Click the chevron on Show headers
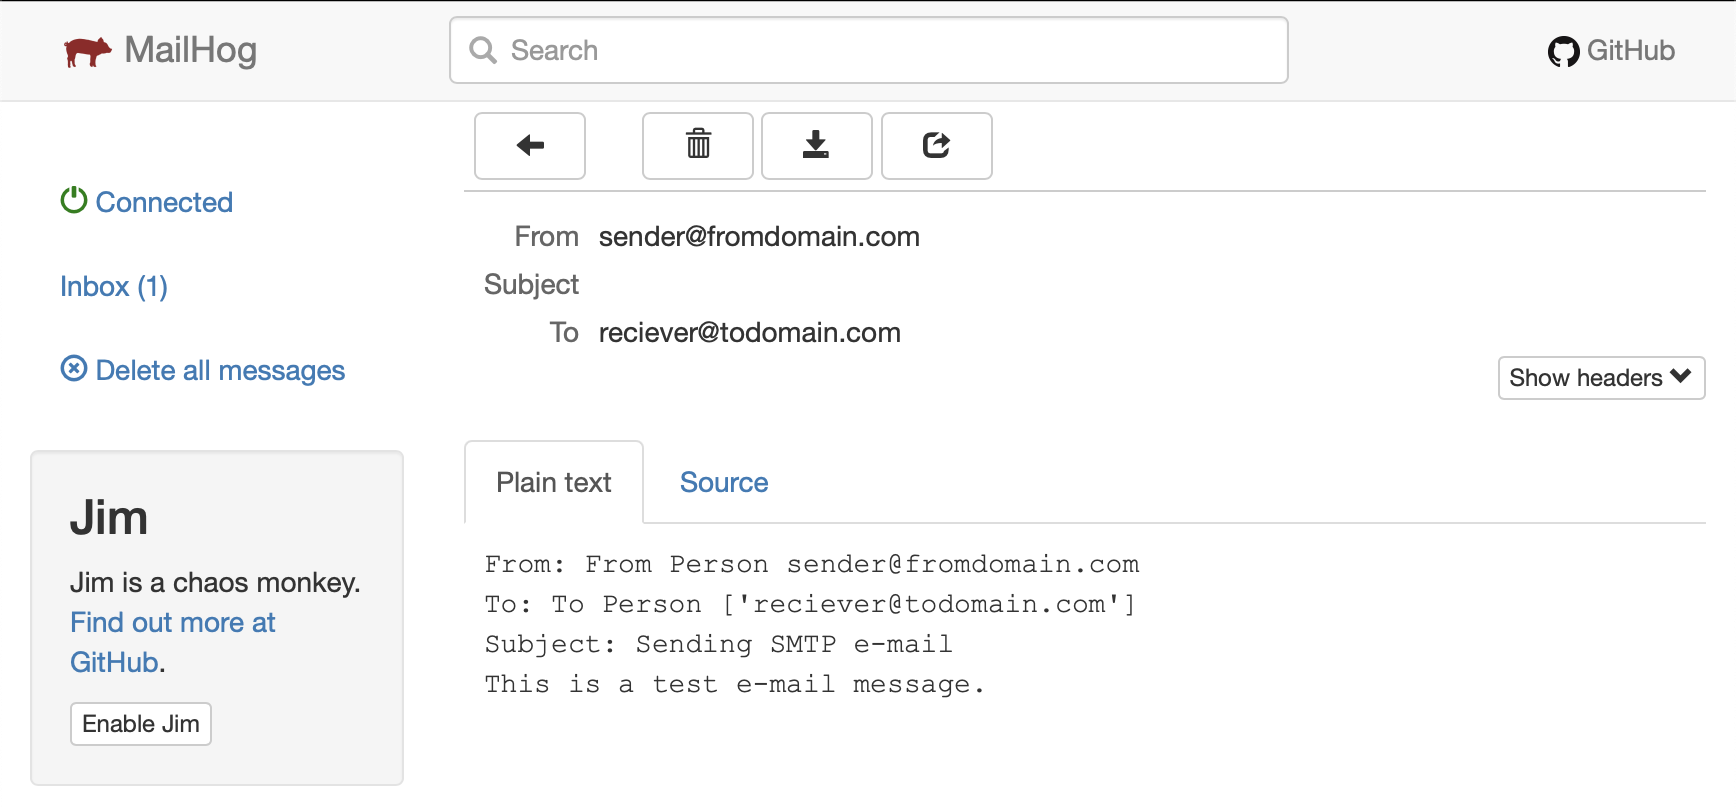Image resolution: width=1736 pixels, height=810 pixels. pyautogui.click(x=1681, y=376)
